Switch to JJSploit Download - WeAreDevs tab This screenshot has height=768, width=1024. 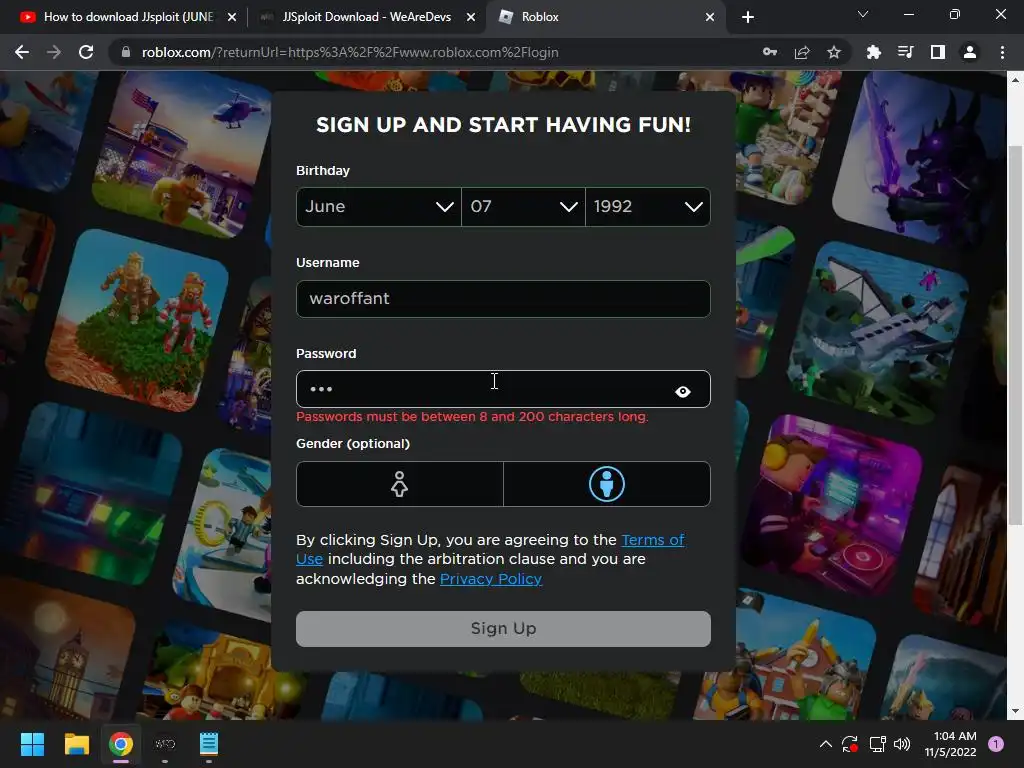(366, 17)
